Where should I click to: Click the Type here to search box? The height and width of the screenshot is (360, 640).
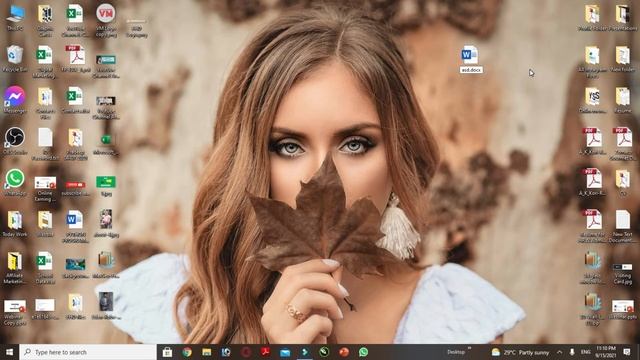coord(87,352)
